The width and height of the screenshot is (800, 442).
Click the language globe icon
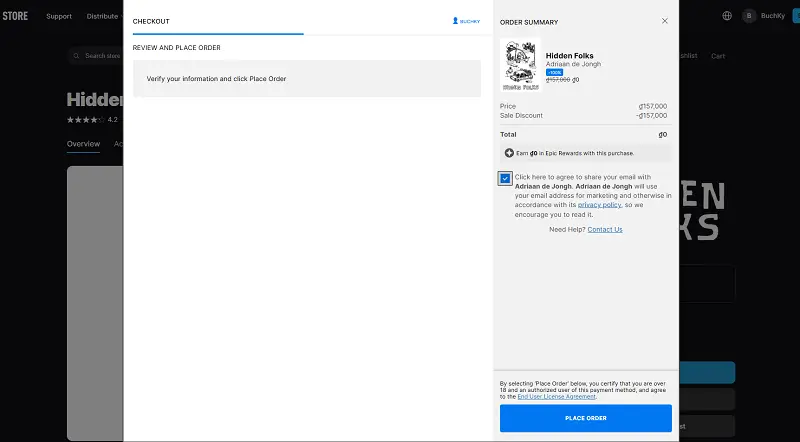726,16
